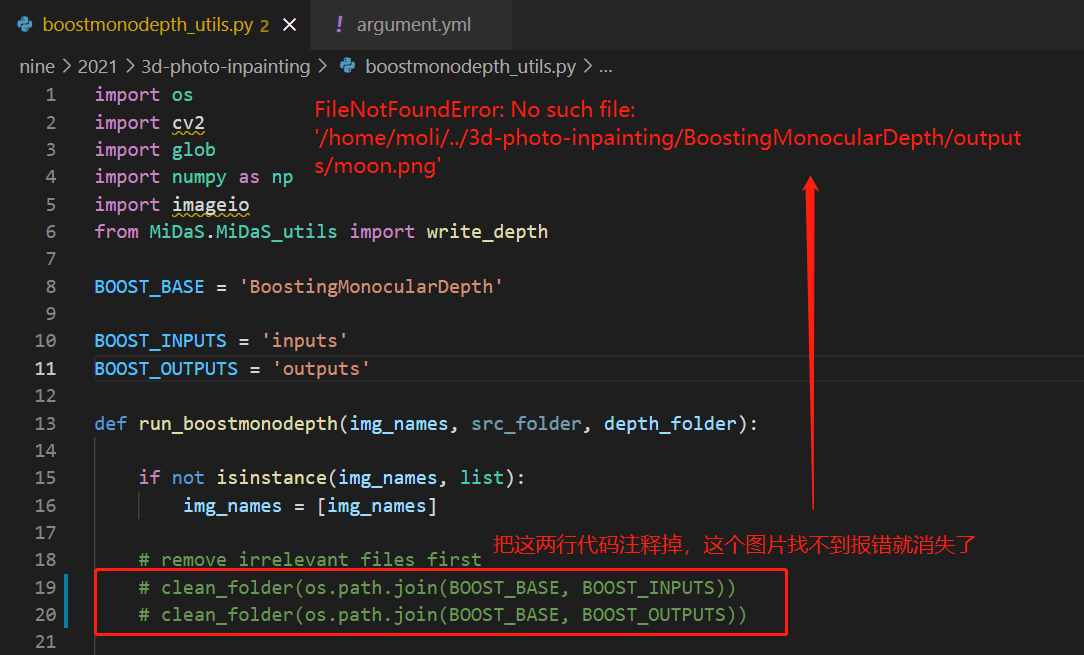Screen dimensions: 1084x655
Task: Click the 'os' module on line 1
Action: pos(183,95)
